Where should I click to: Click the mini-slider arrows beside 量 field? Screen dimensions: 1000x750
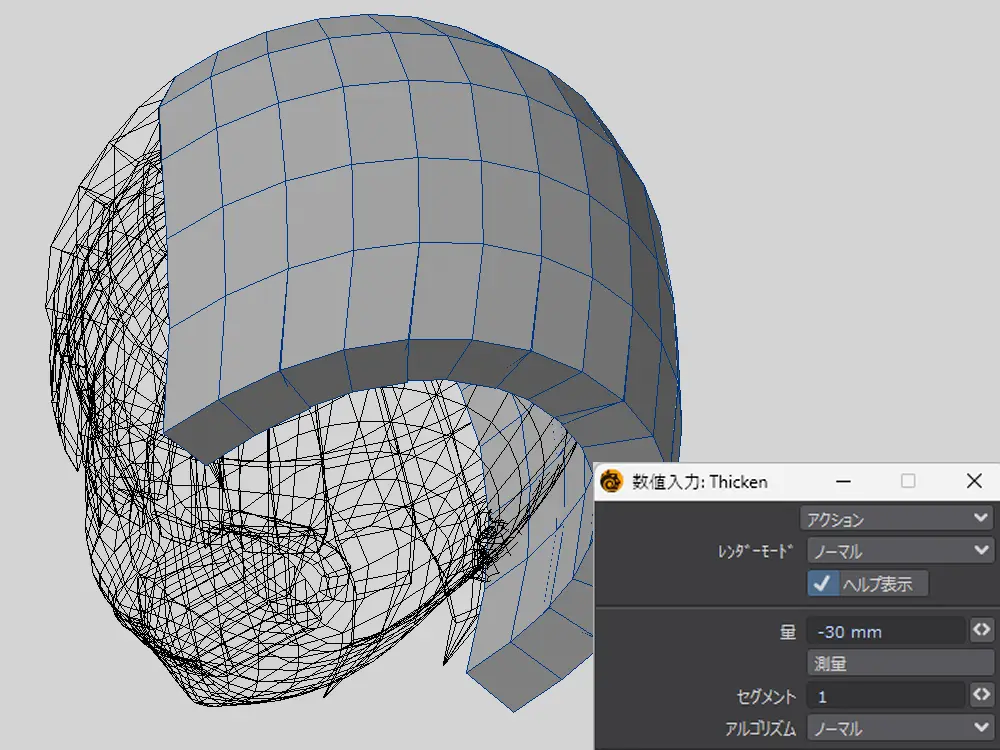coord(981,630)
